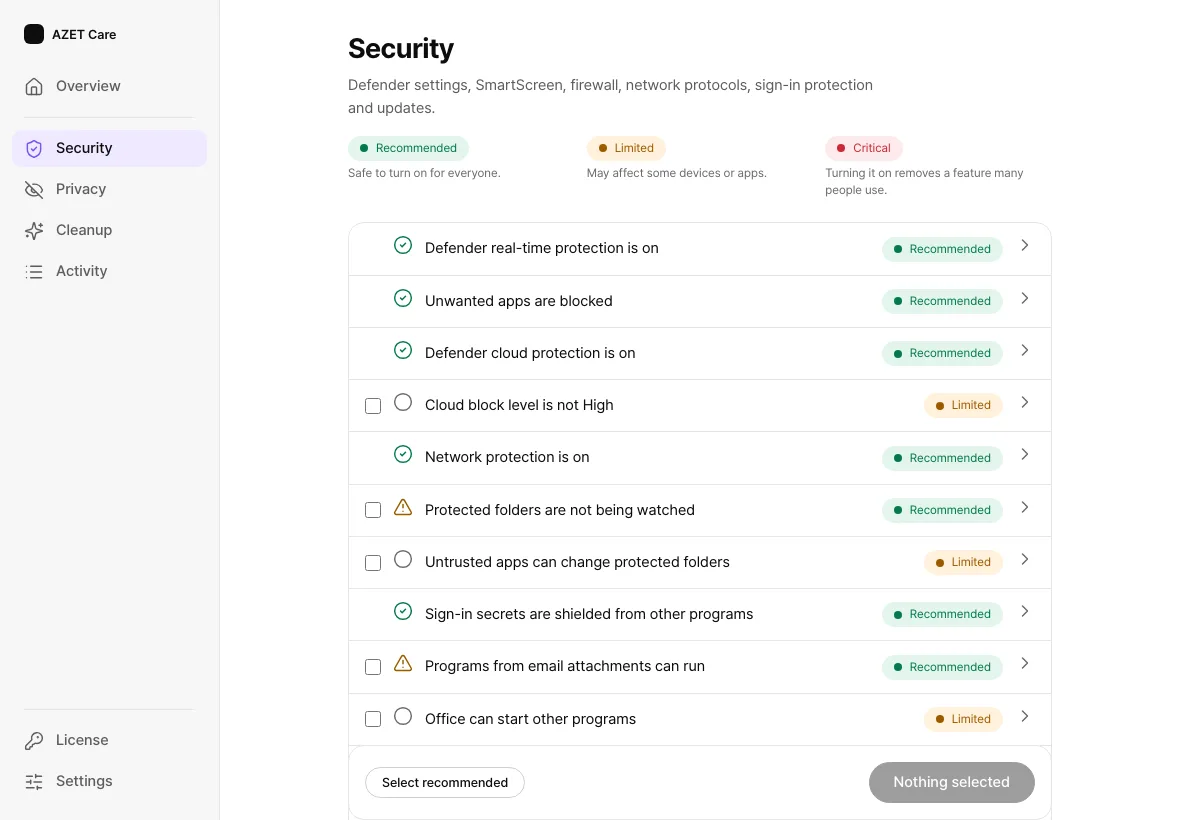Expand the Defender real-time protection row chevron

1024,245
